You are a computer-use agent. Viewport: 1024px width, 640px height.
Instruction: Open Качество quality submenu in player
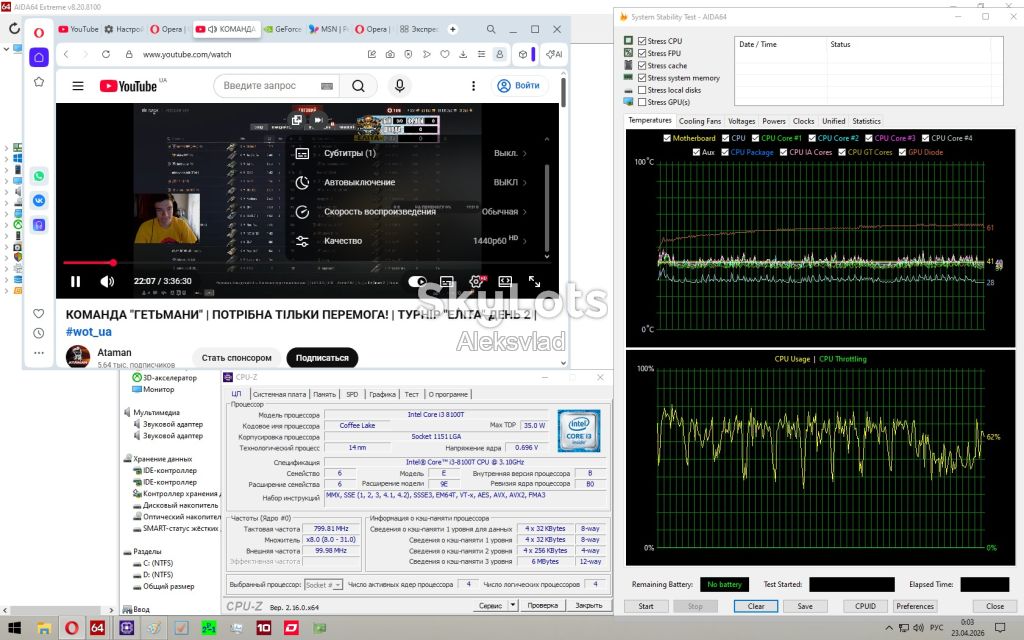click(413, 241)
